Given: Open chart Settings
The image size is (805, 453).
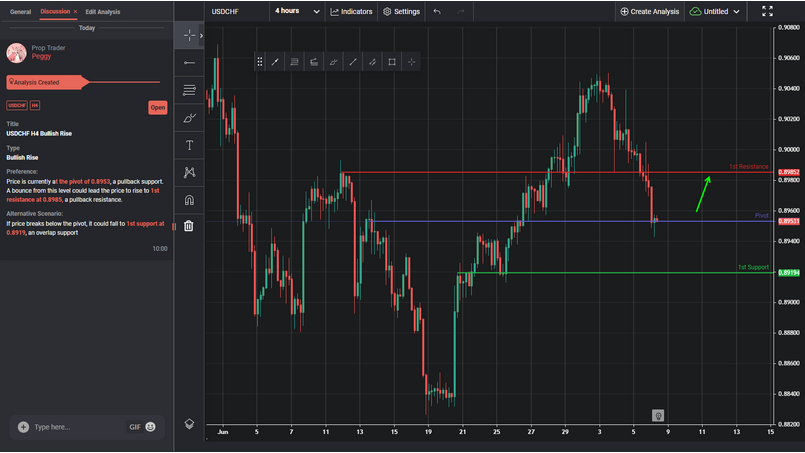Looking at the screenshot, I should (401, 11).
